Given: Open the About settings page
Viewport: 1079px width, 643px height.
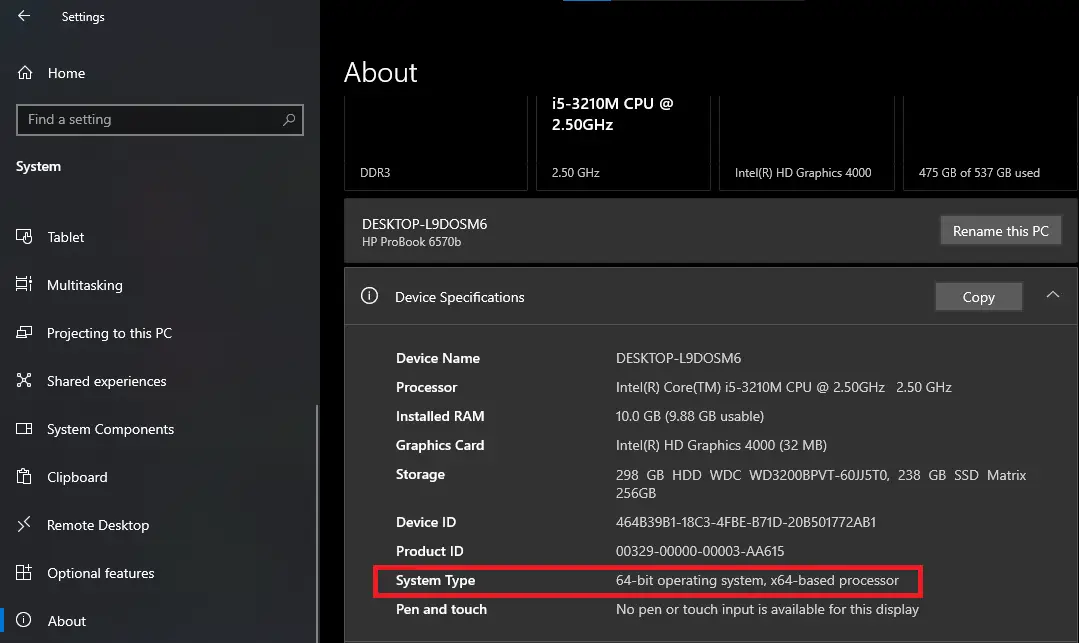Looking at the screenshot, I should [x=67, y=620].
